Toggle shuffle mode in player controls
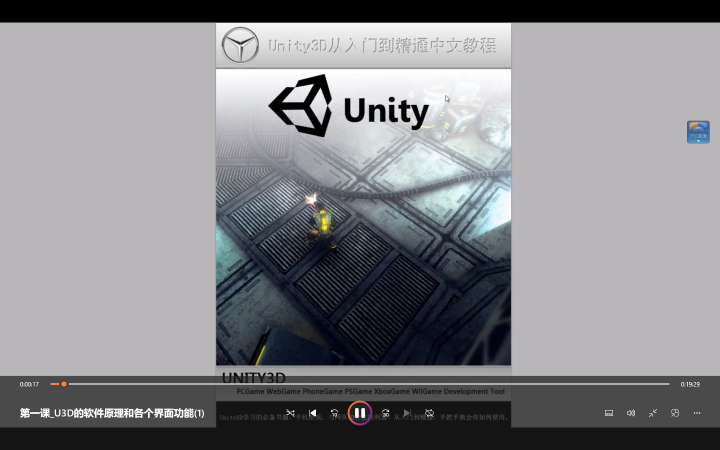This screenshot has width=720, height=450. tap(290, 413)
